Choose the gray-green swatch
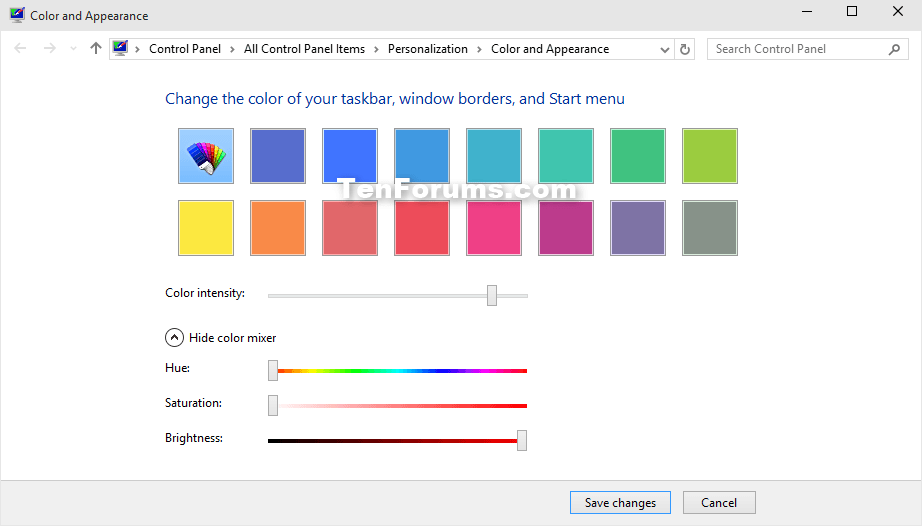This screenshot has width=922, height=526. click(710, 228)
